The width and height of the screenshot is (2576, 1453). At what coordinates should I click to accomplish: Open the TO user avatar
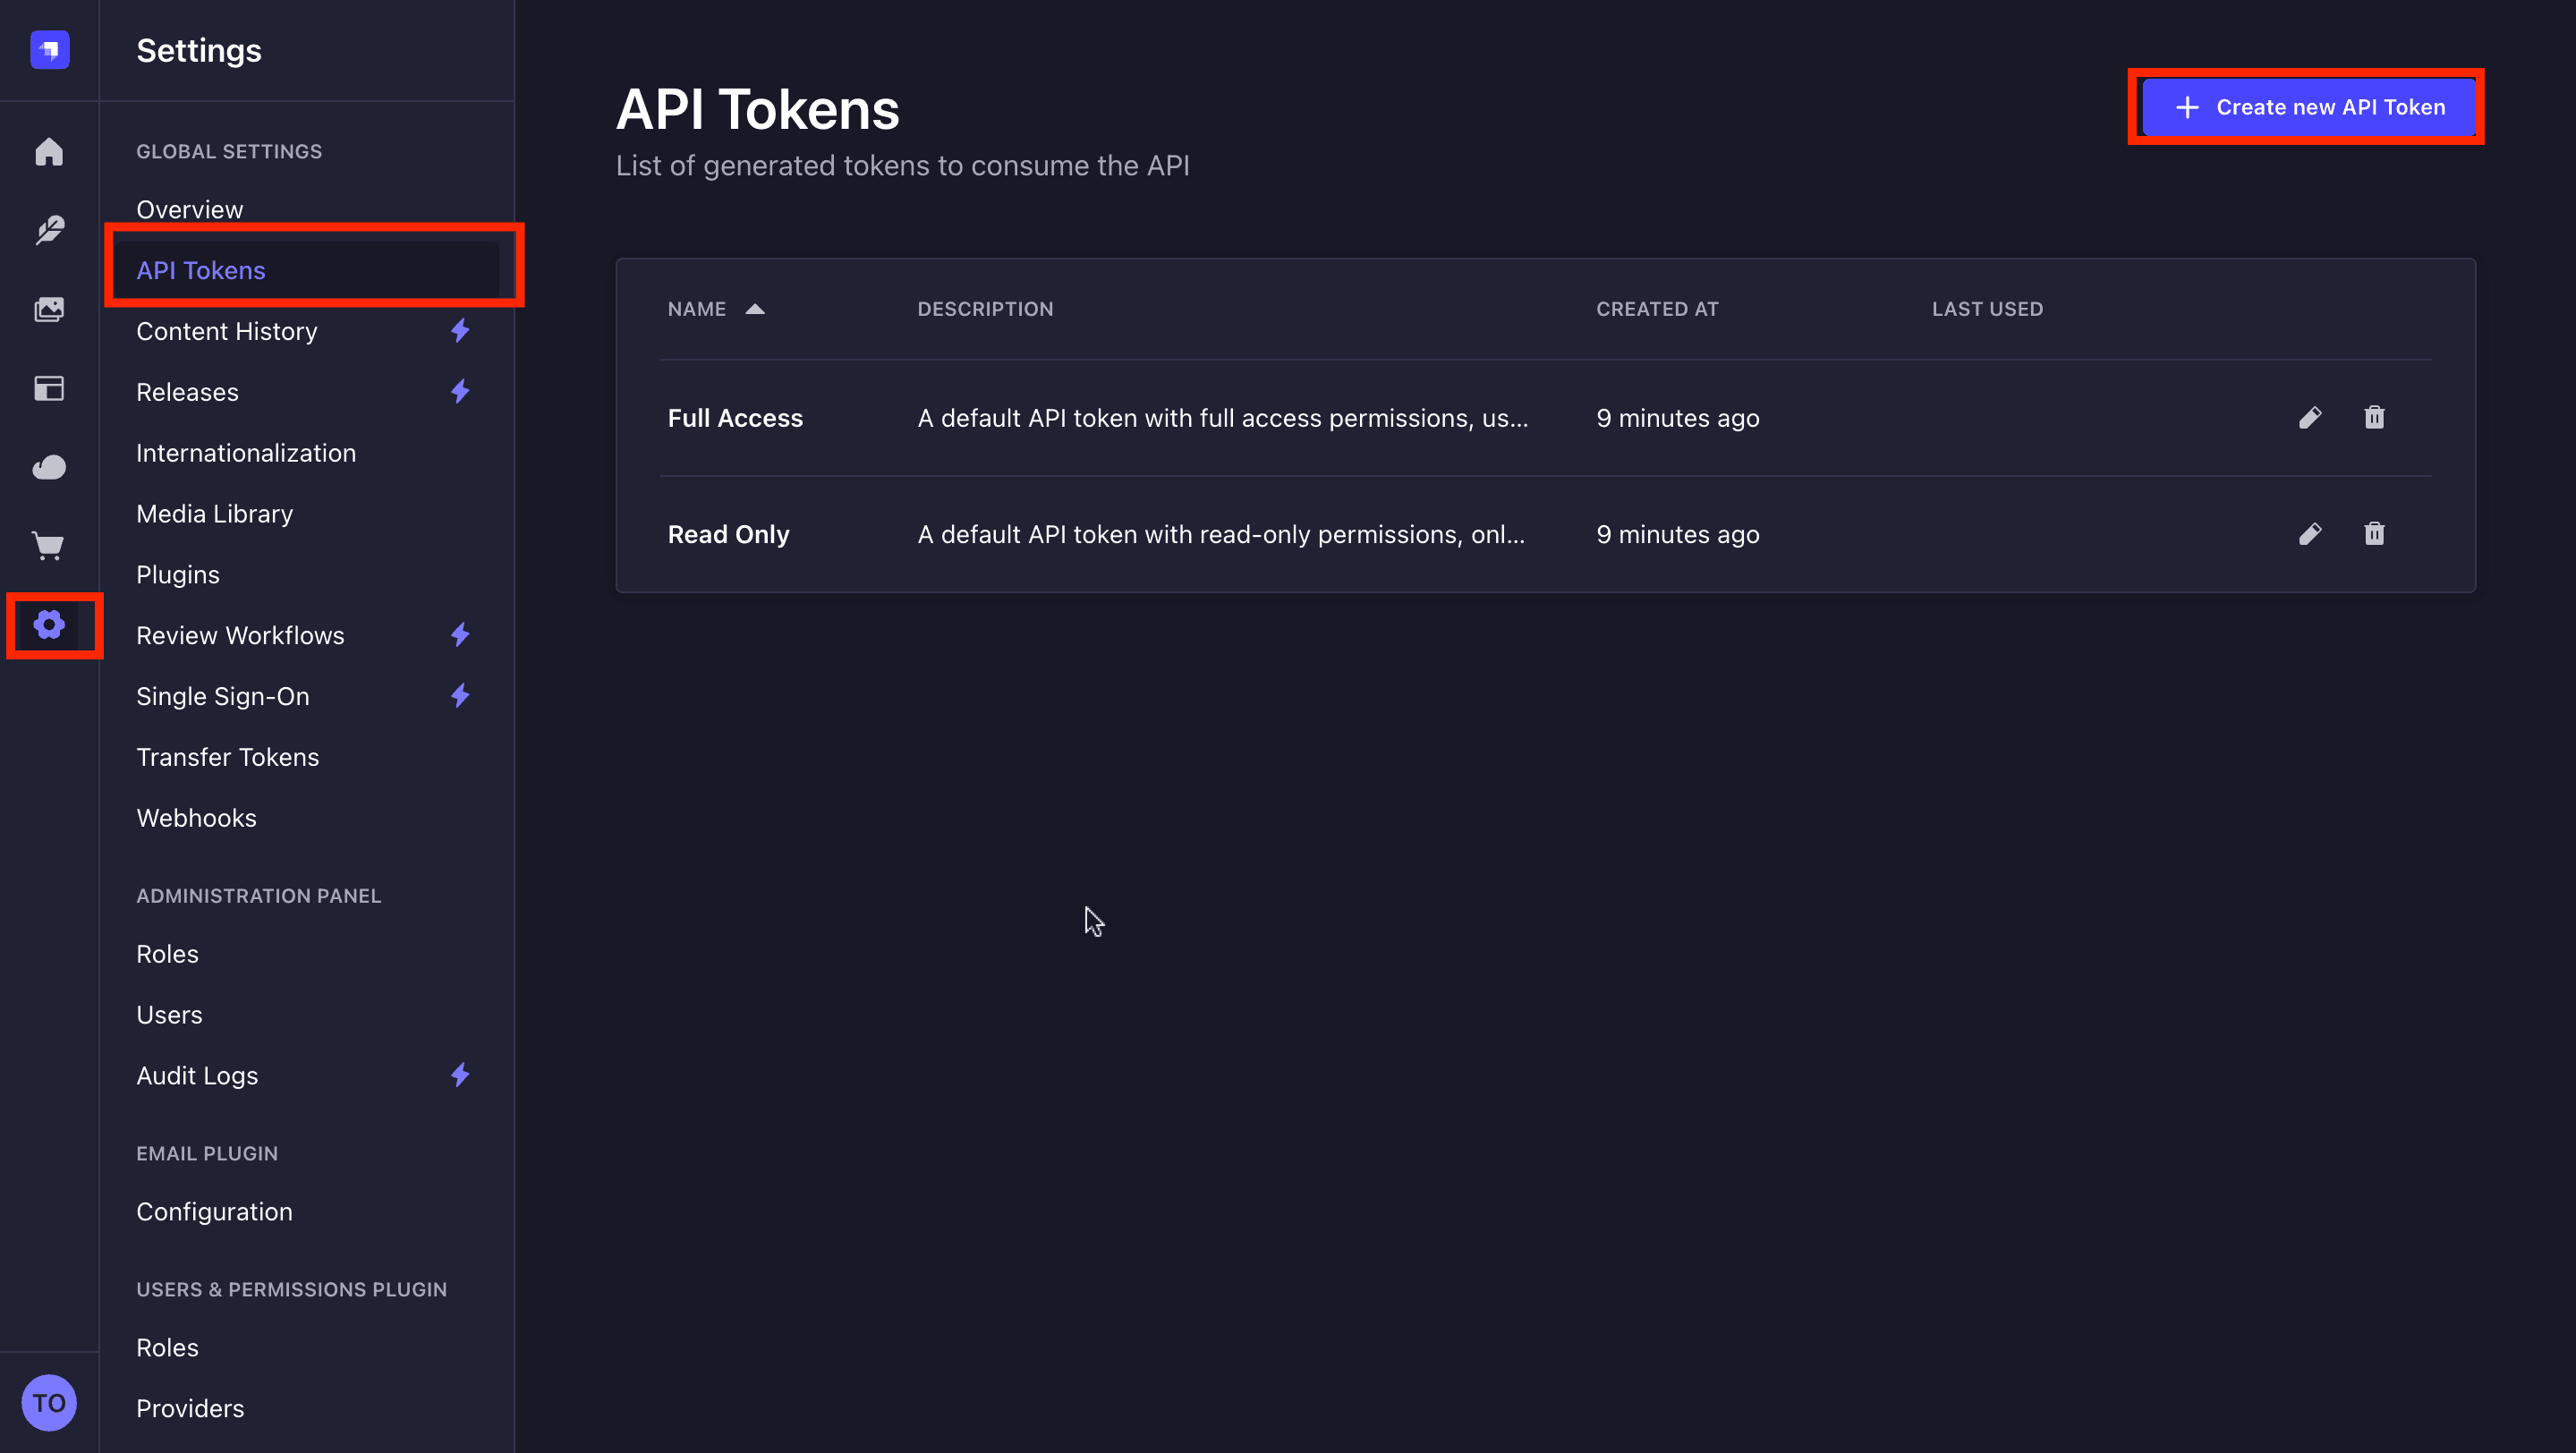point(49,1402)
